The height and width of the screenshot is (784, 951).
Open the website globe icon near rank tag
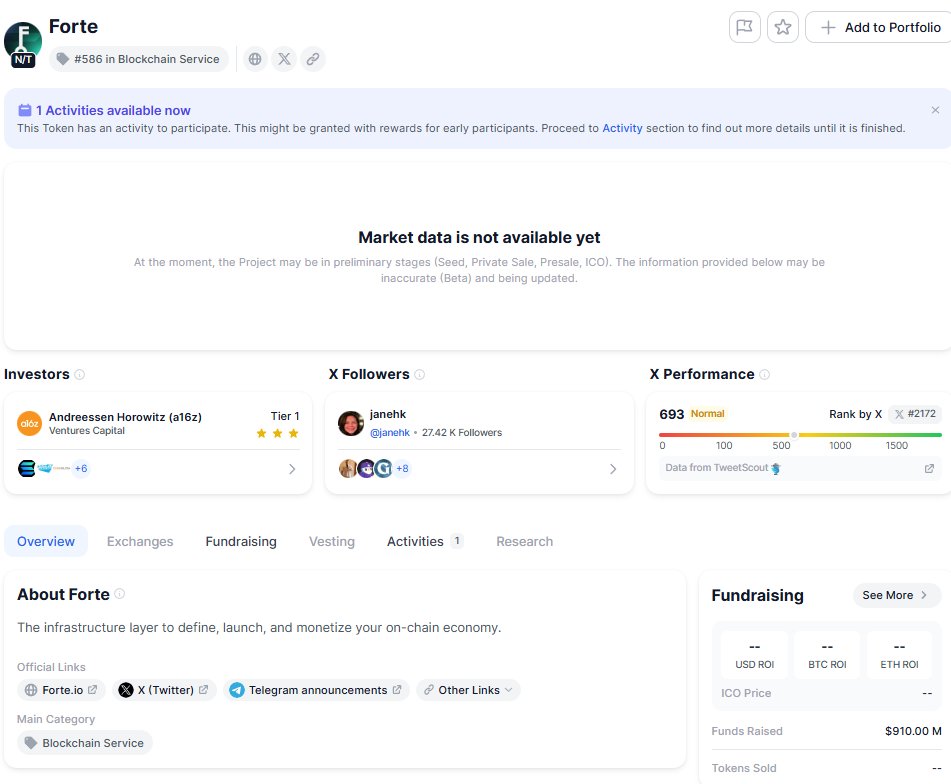[x=255, y=59]
